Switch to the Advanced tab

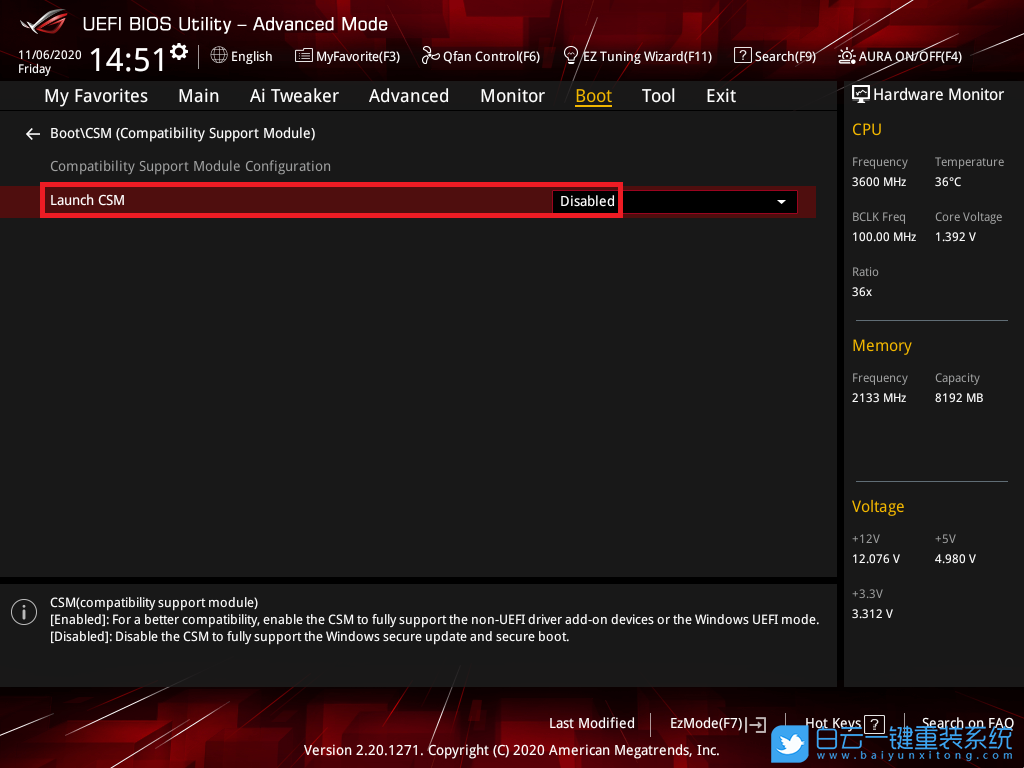tap(408, 96)
